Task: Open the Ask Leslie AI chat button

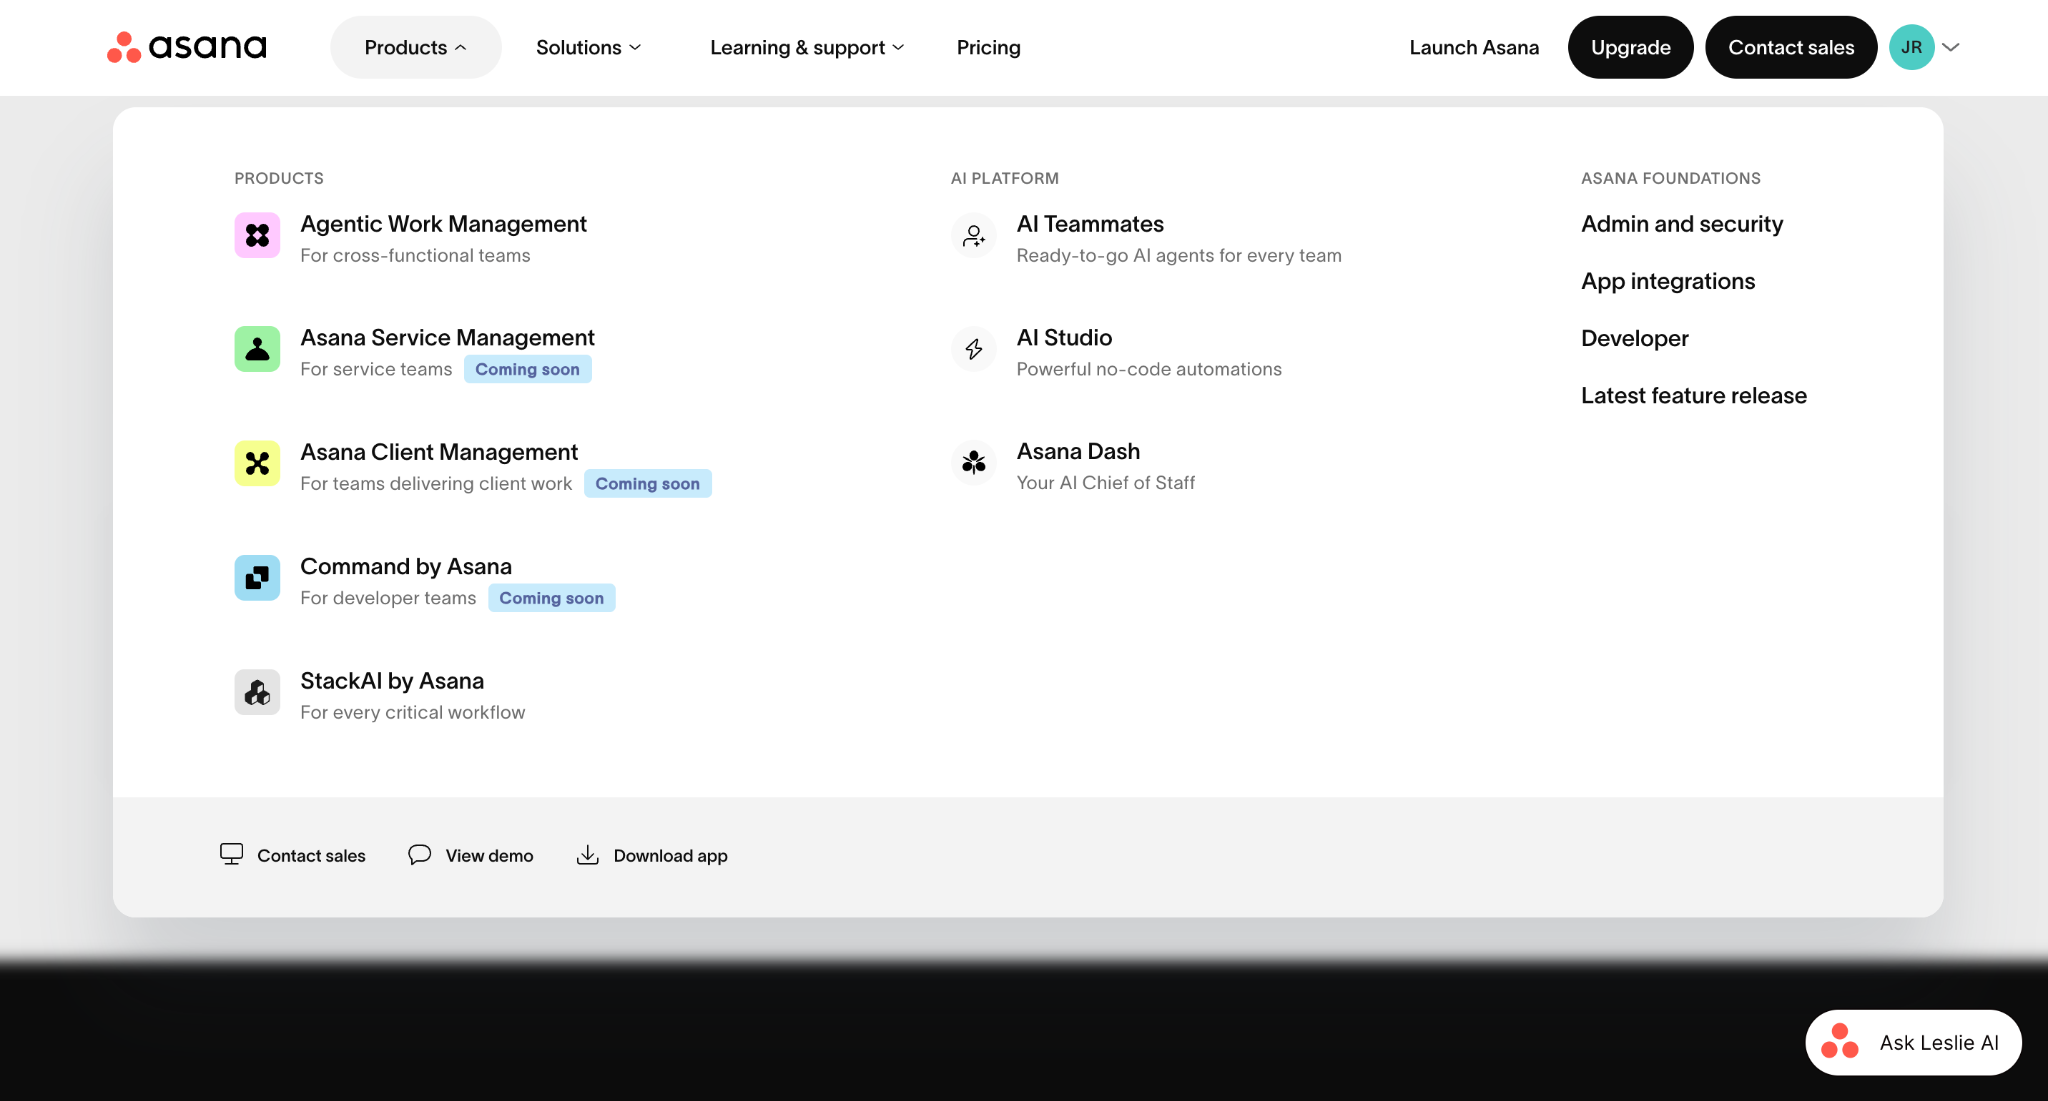Action: tap(1913, 1042)
